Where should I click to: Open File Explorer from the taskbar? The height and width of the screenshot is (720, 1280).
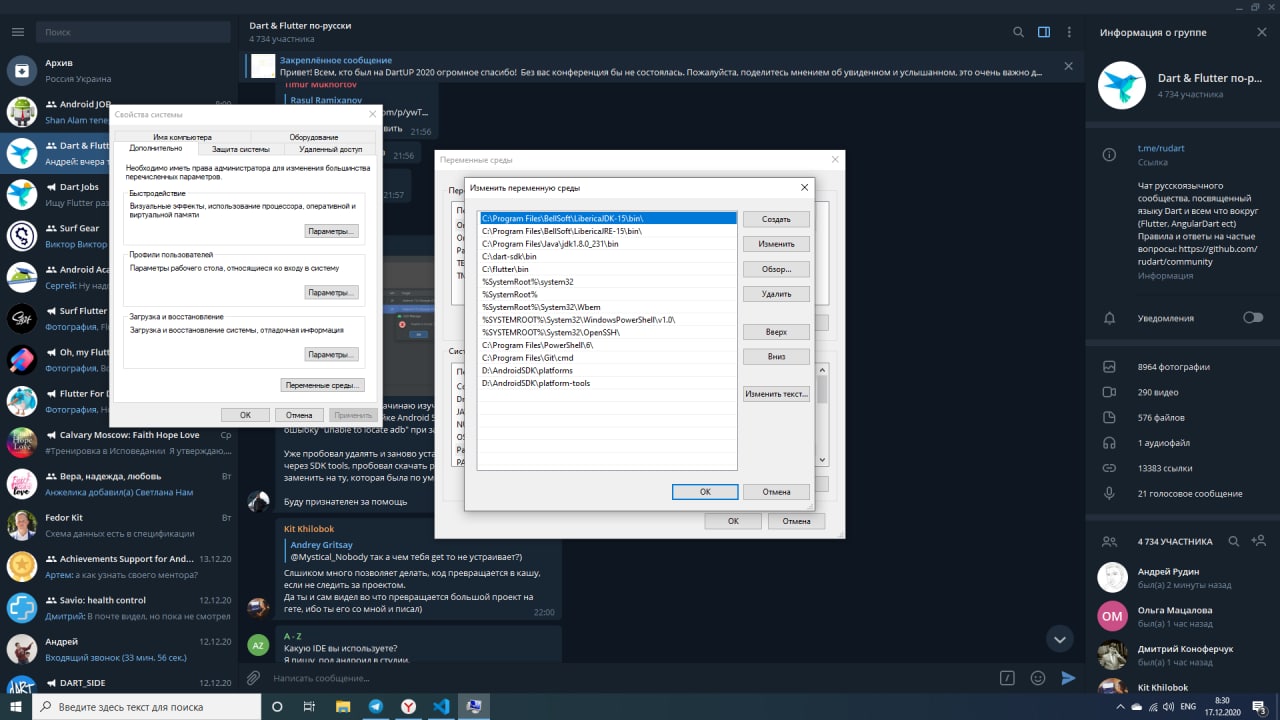pos(343,706)
